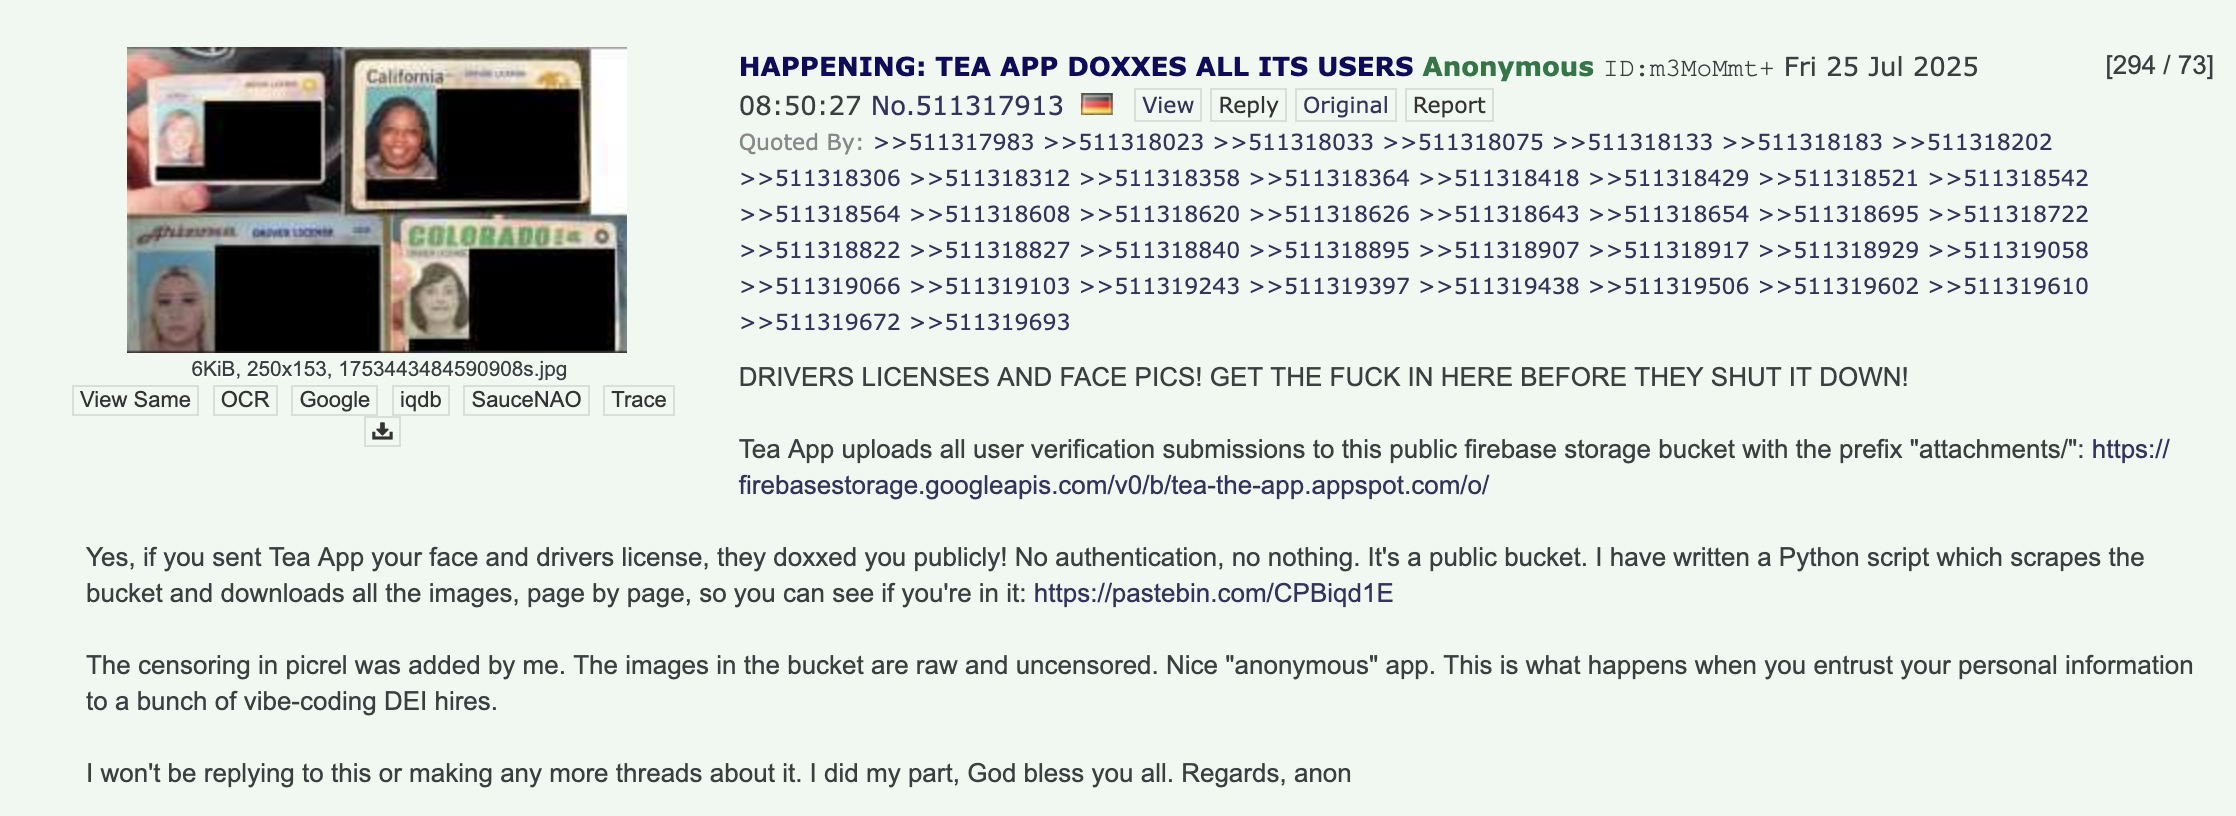Follow quote link >>511318542

[2008, 178]
